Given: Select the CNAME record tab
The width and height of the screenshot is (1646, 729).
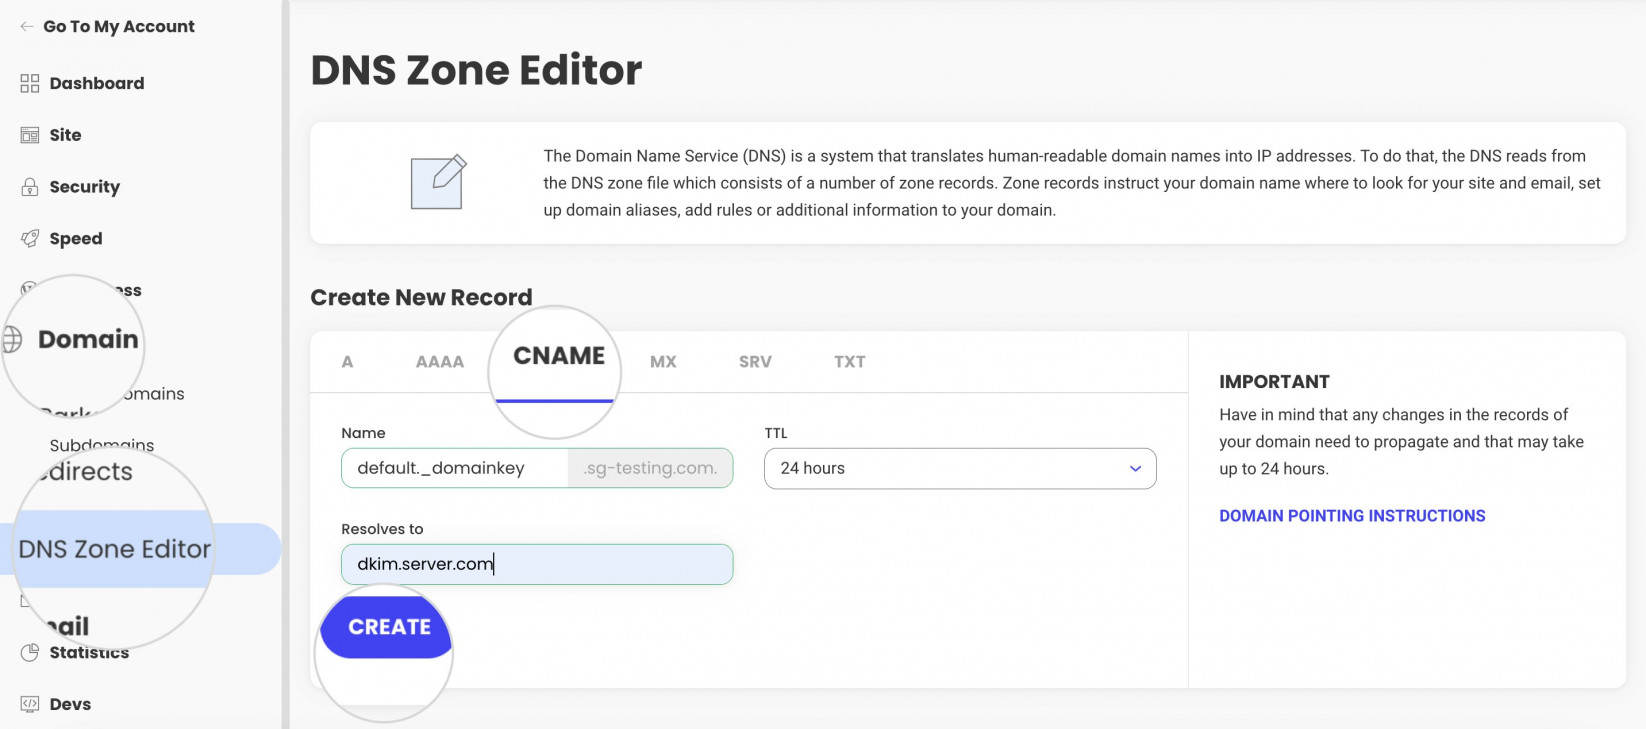Looking at the screenshot, I should [x=559, y=356].
